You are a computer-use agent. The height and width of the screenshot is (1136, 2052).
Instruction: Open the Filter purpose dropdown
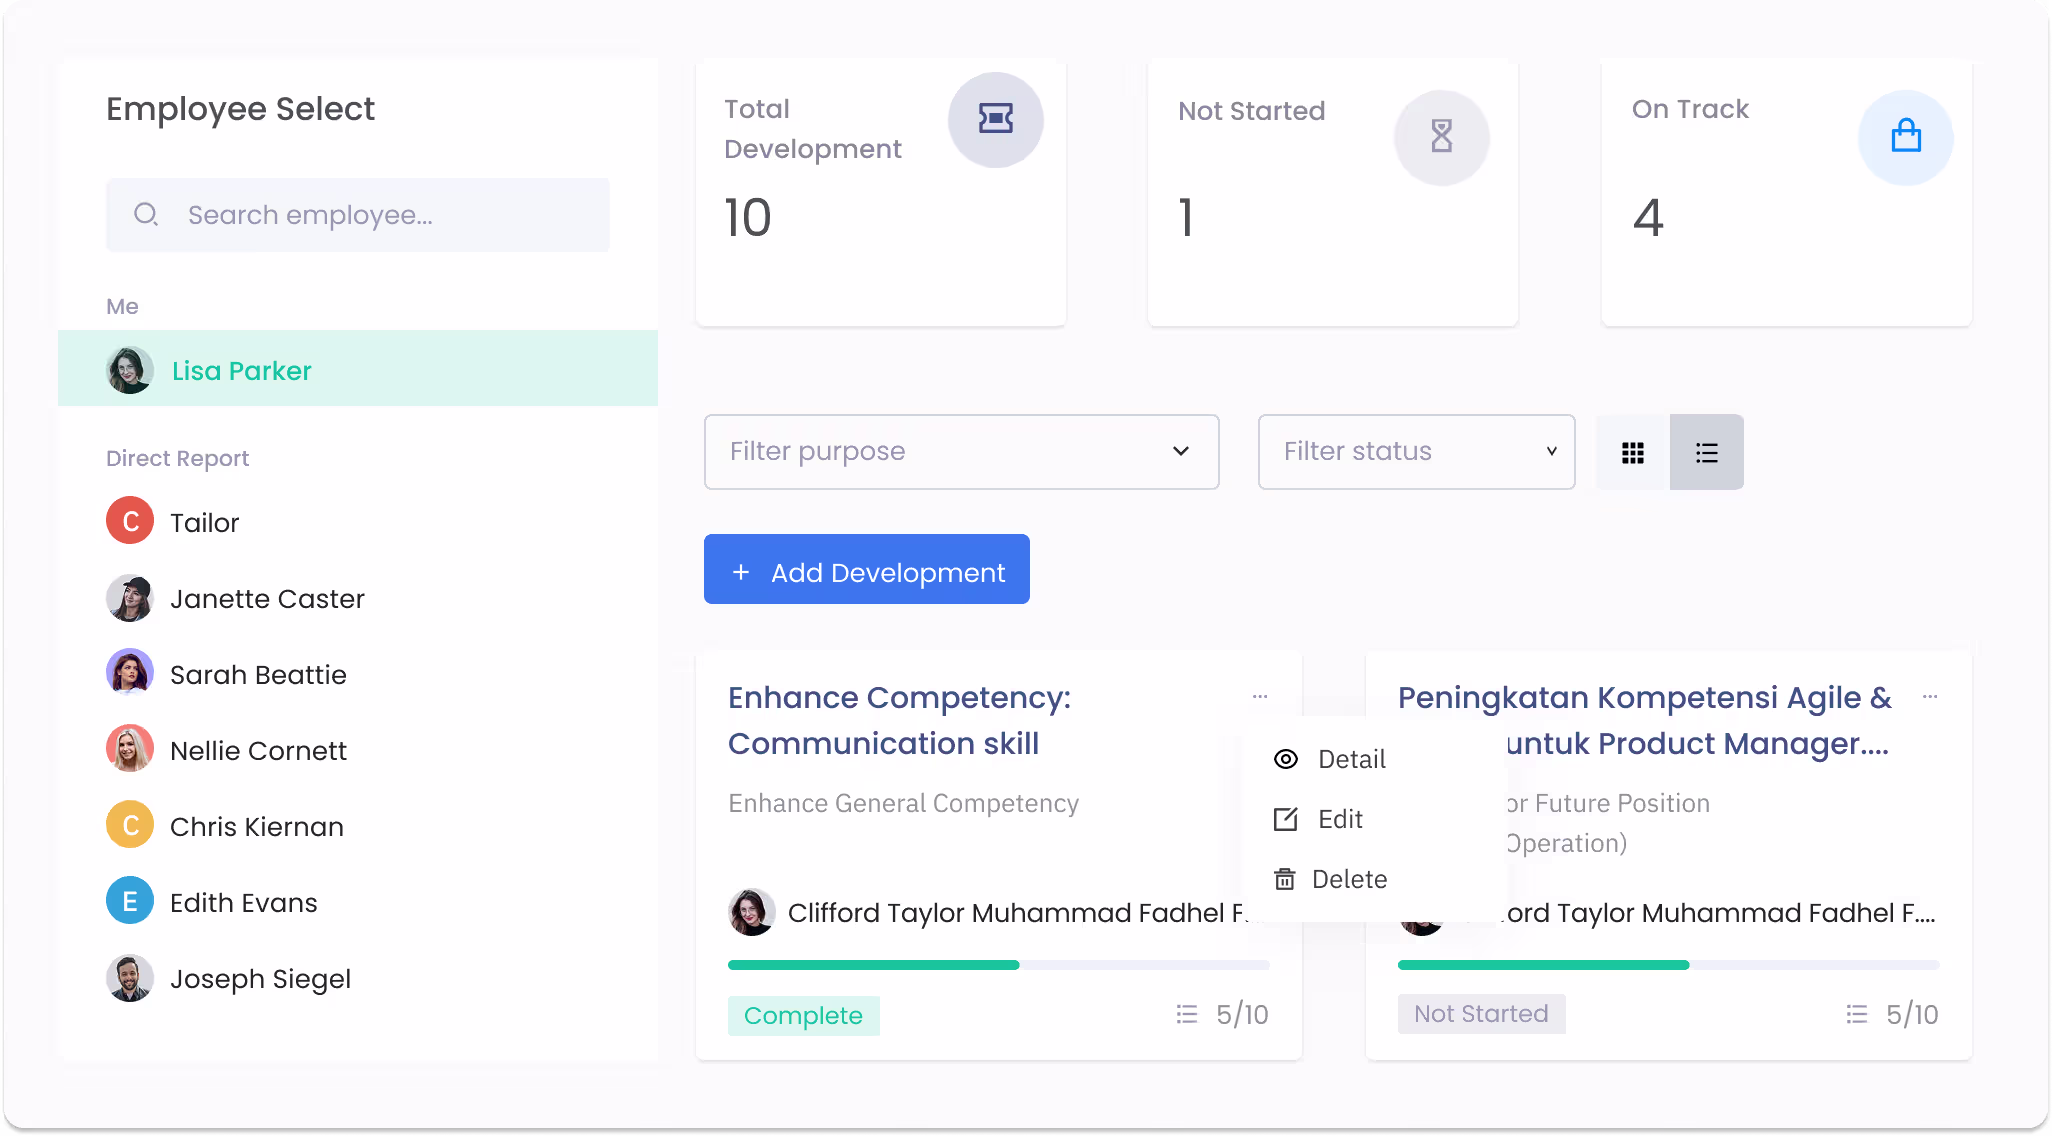click(x=962, y=452)
